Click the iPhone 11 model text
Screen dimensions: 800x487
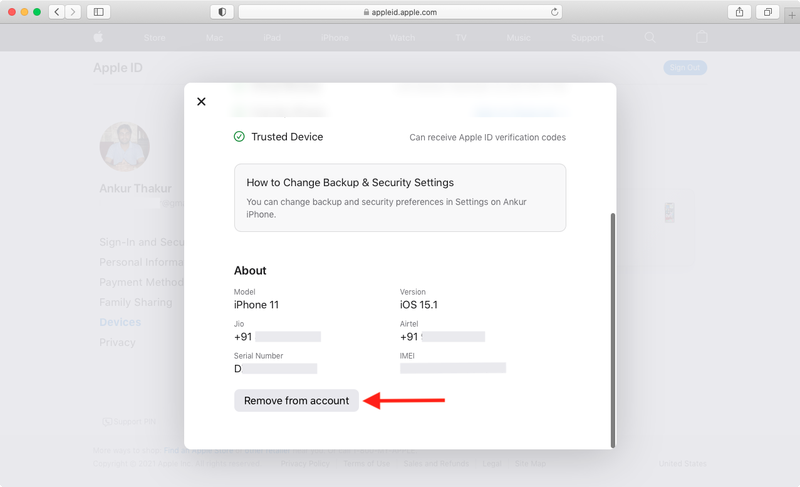[256, 305]
